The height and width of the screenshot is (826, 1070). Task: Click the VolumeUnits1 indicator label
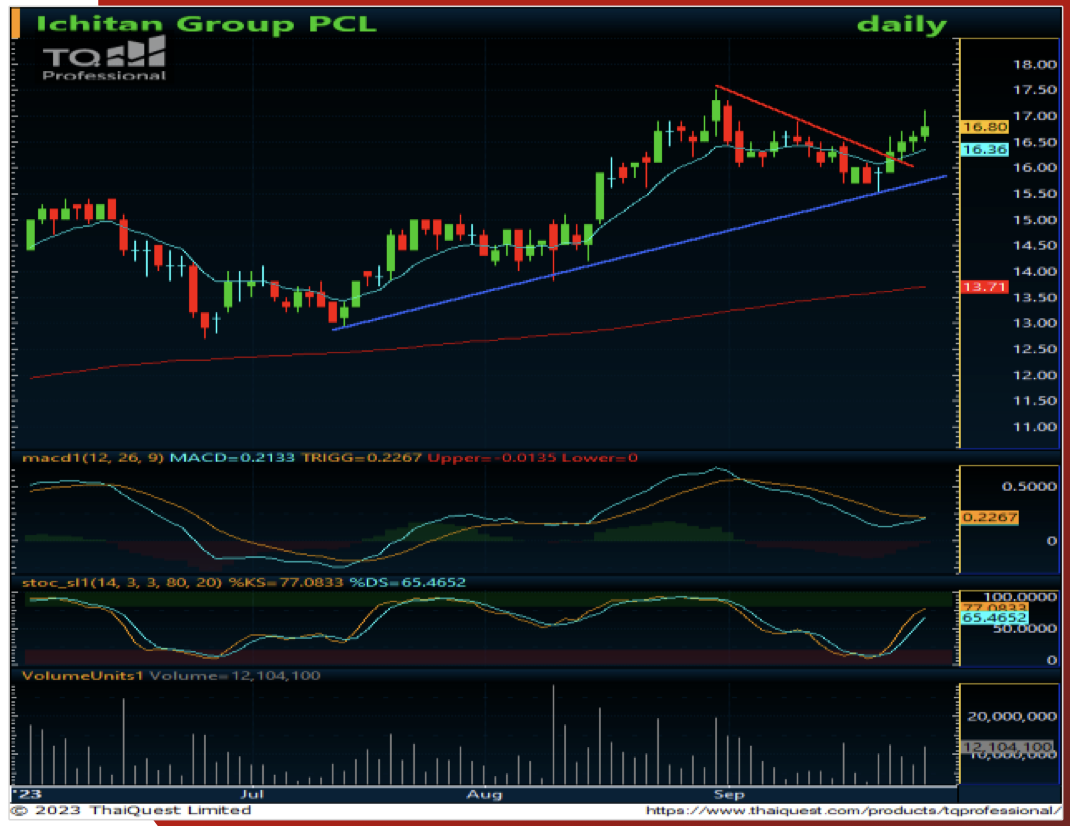(83, 676)
